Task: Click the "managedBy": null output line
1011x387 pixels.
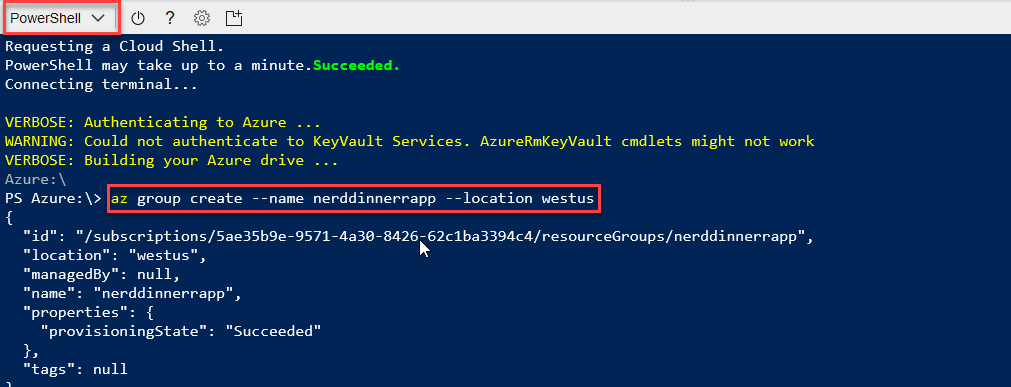Action: click(101, 274)
